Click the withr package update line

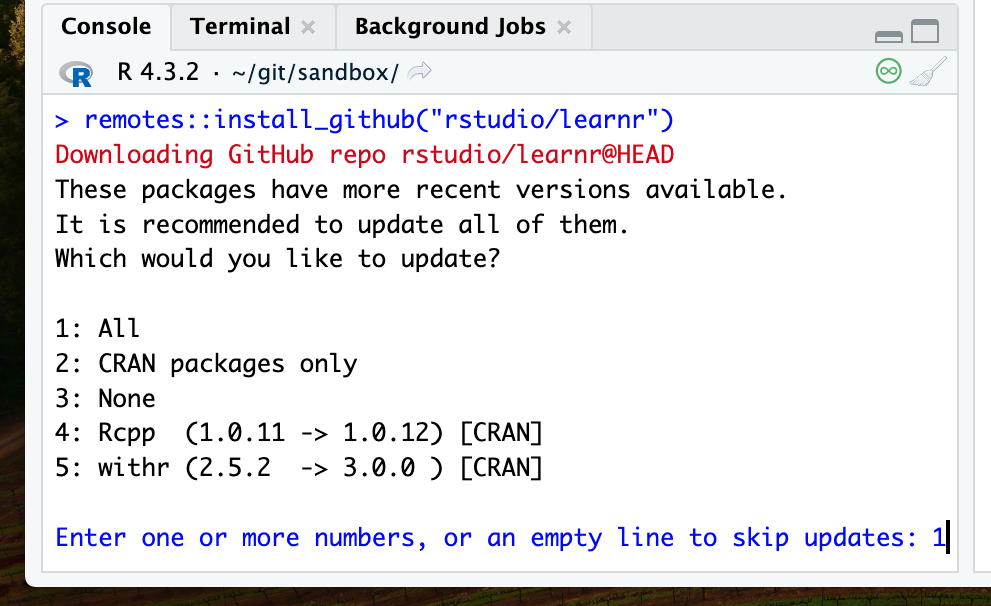298,468
